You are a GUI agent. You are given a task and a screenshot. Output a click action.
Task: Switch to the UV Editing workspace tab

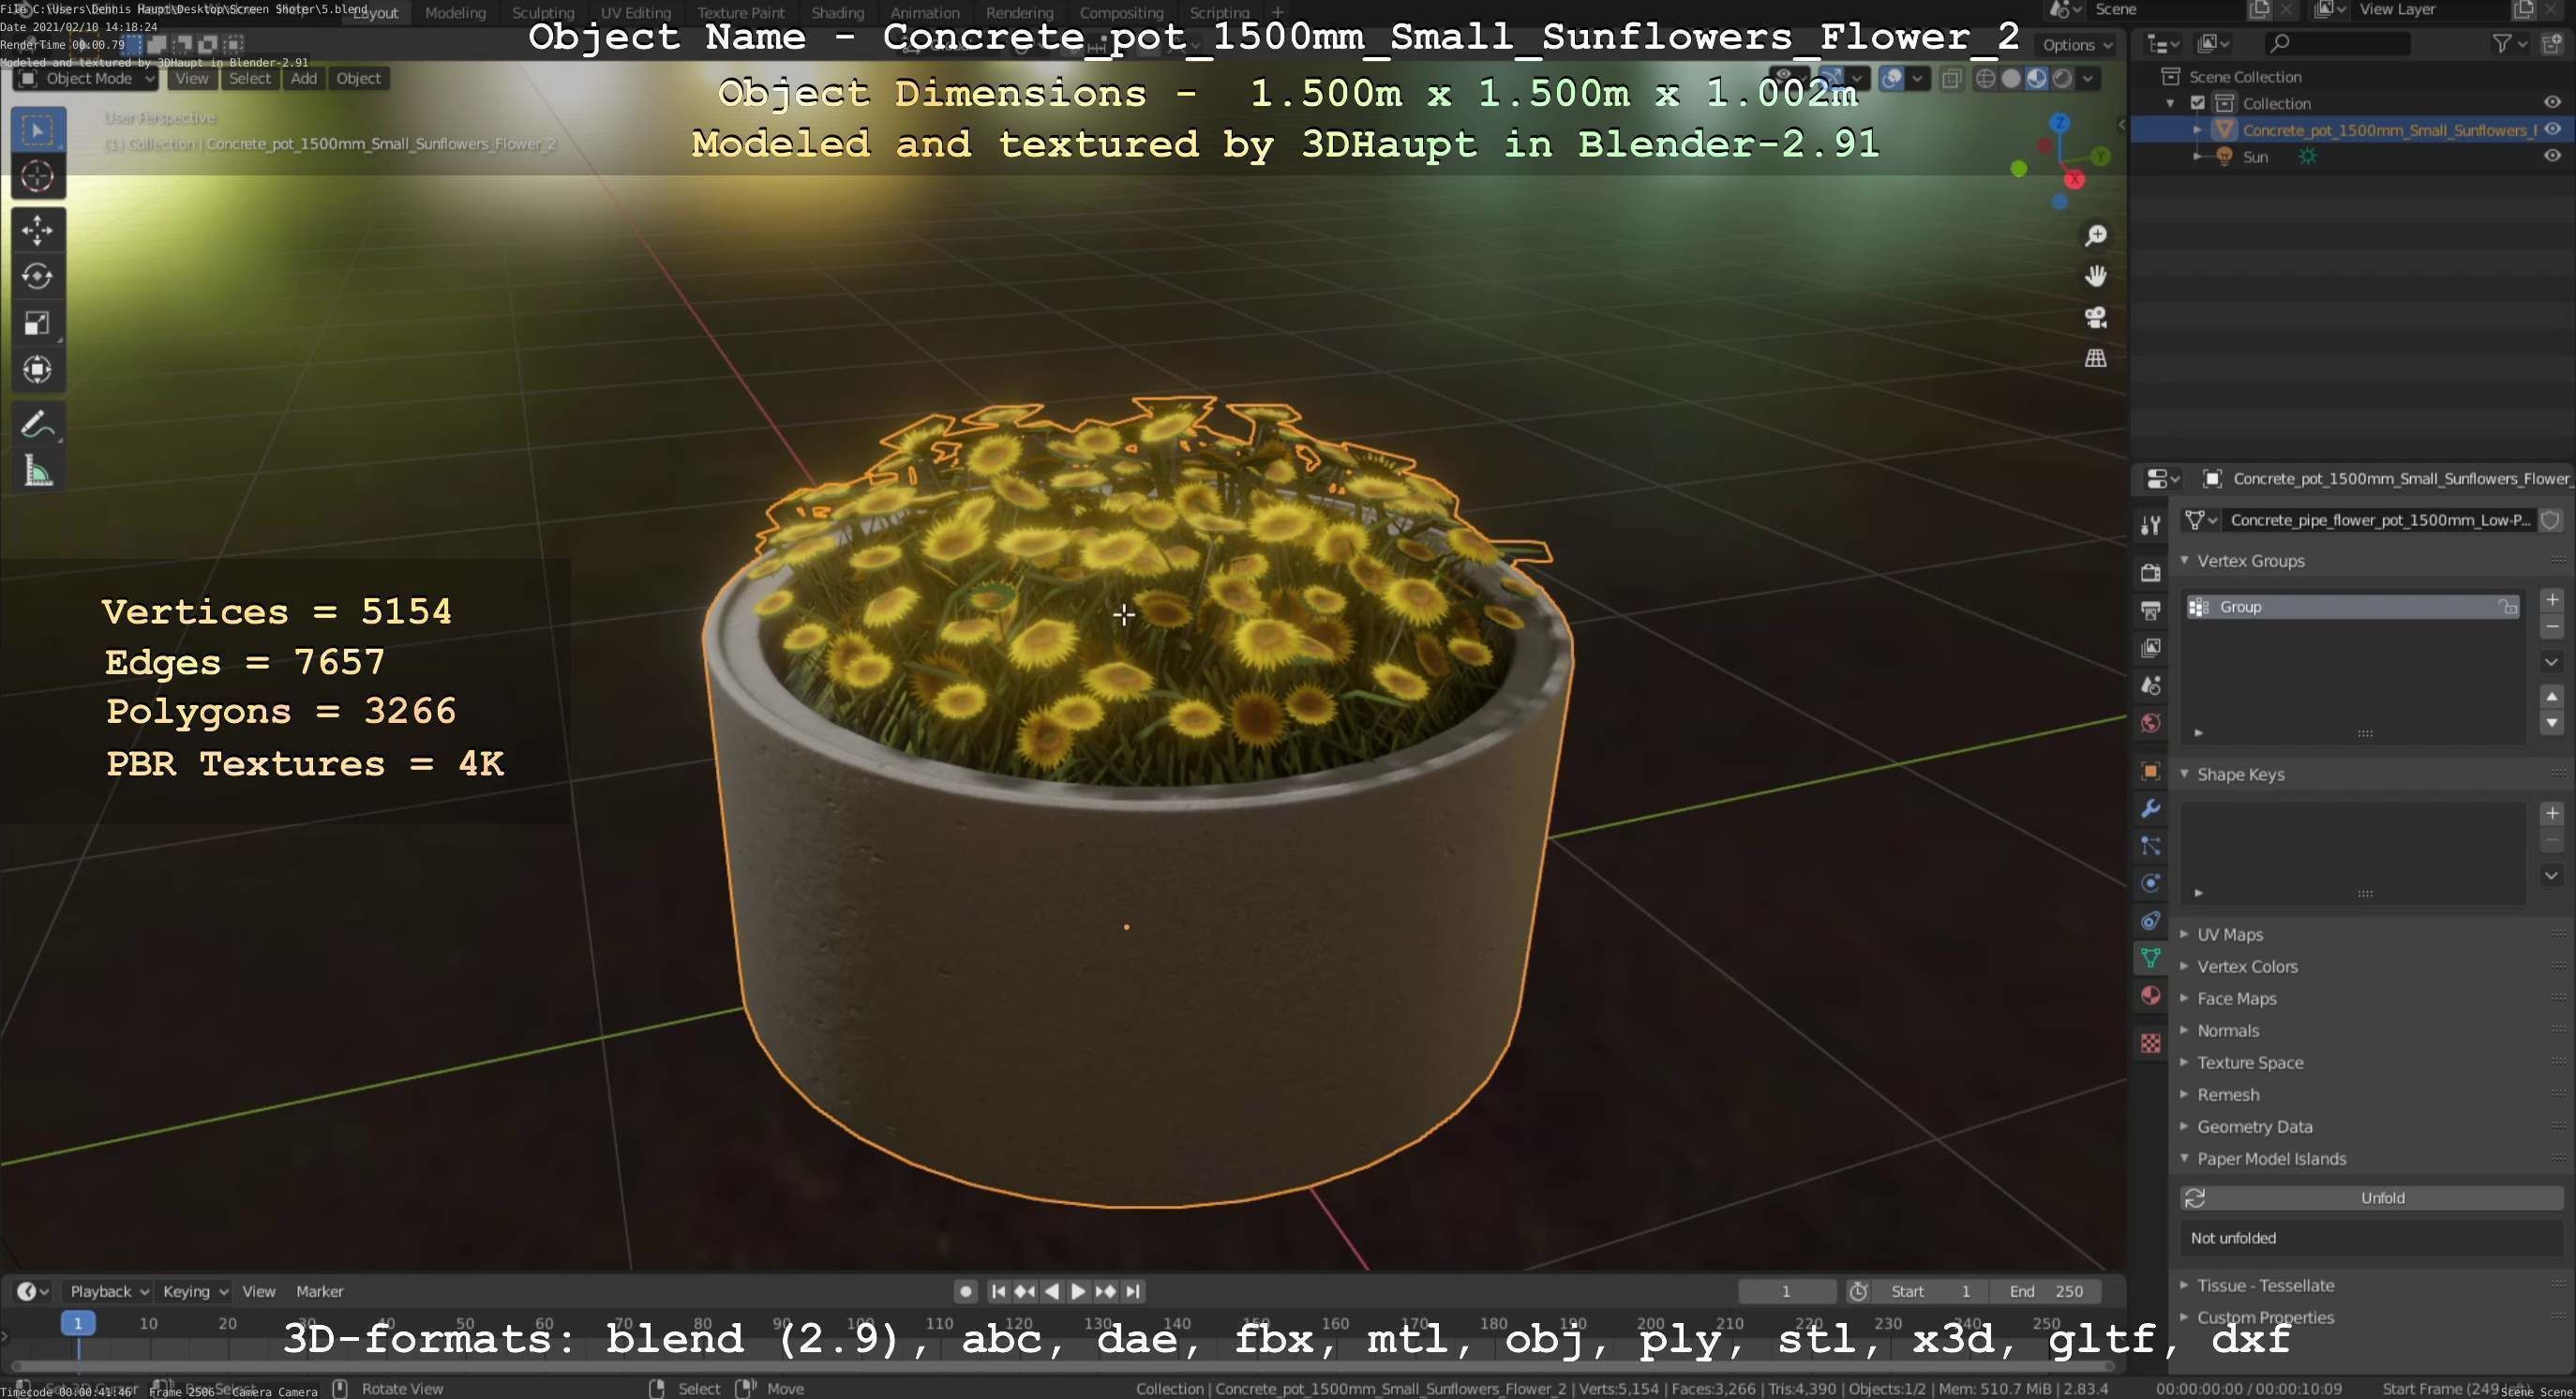coord(635,13)
